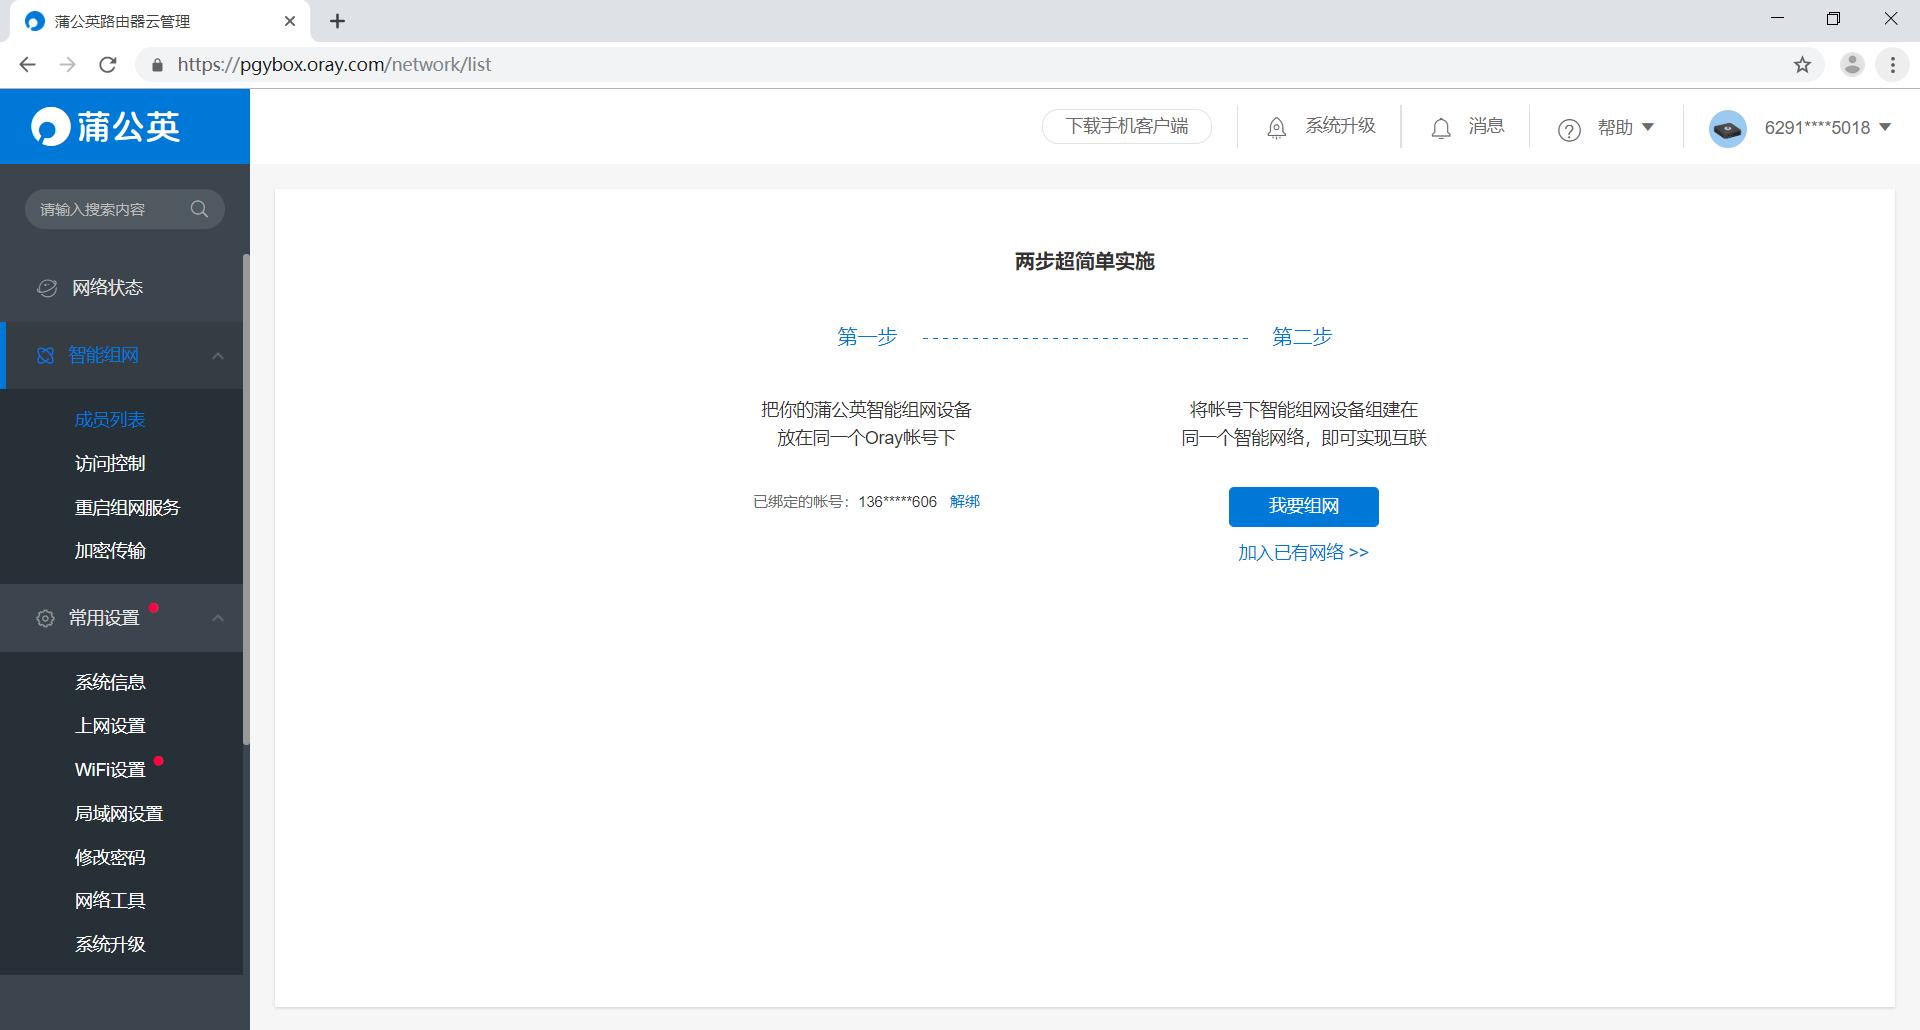Screen dimensions: 1920x1030
Task: Click the account avatar router icon
Action: [1726, 127]
